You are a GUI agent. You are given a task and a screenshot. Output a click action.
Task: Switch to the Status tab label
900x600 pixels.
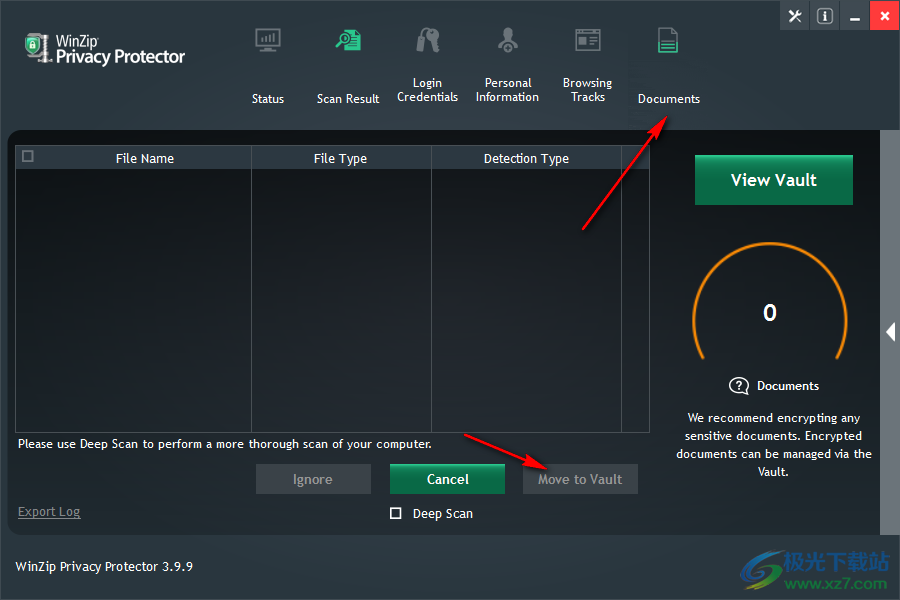point(268,99)
